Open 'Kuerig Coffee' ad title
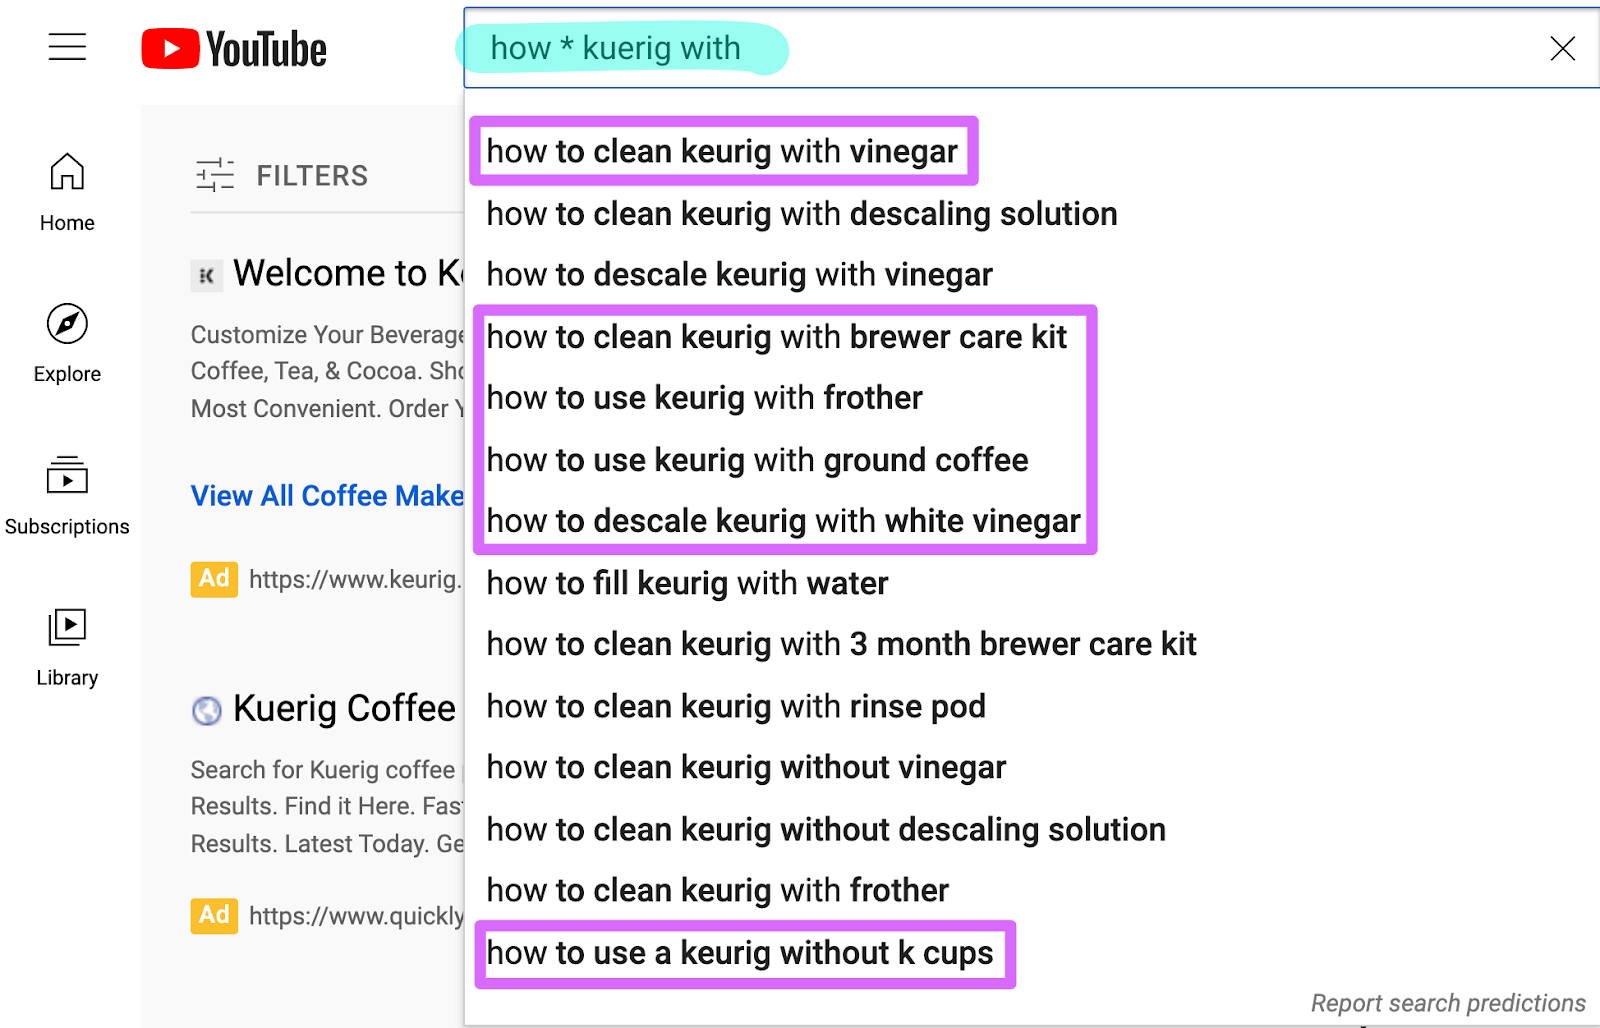 [x=344, y=708]
